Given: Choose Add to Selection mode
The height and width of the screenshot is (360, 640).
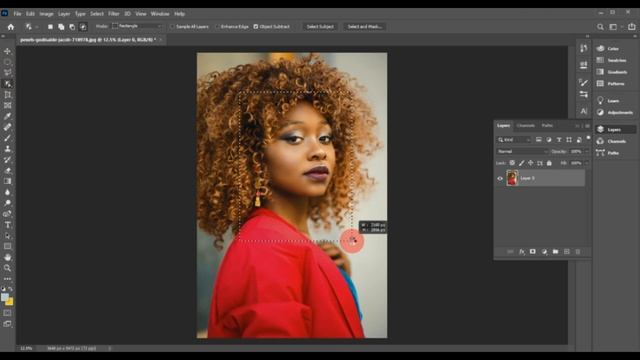Looking at the screenshot, I should point(61,27).
